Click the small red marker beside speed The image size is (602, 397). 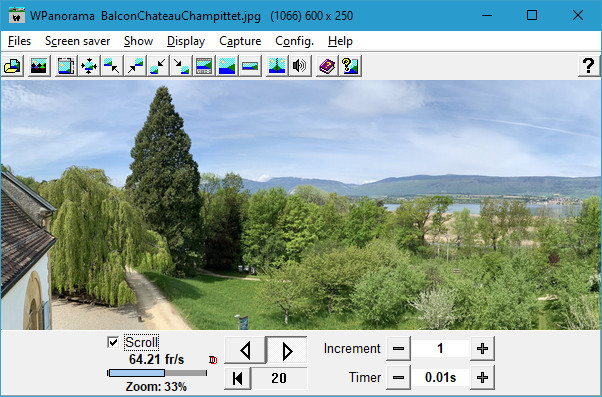click(213, 360)
